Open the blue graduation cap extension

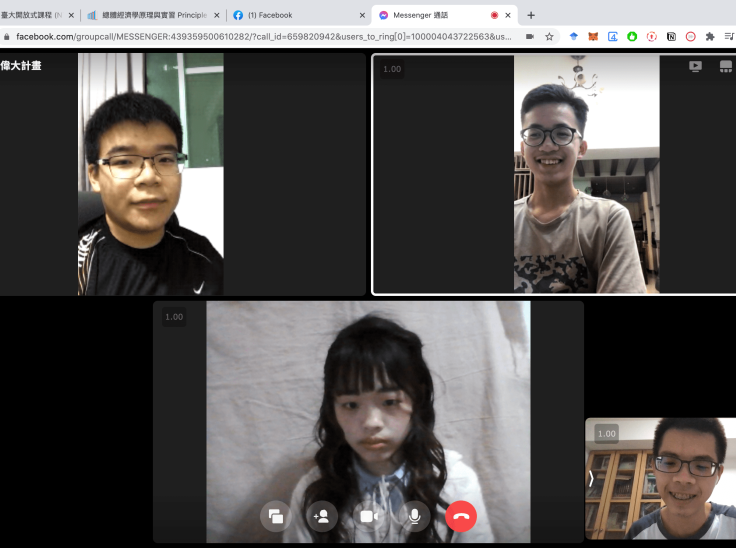[574, 37]
